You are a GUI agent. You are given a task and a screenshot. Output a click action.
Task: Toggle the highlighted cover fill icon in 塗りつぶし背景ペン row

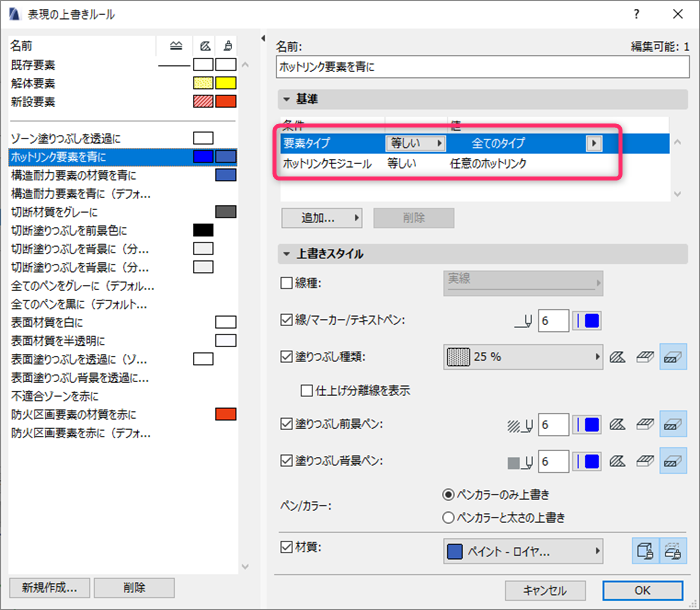click(673, 461)
